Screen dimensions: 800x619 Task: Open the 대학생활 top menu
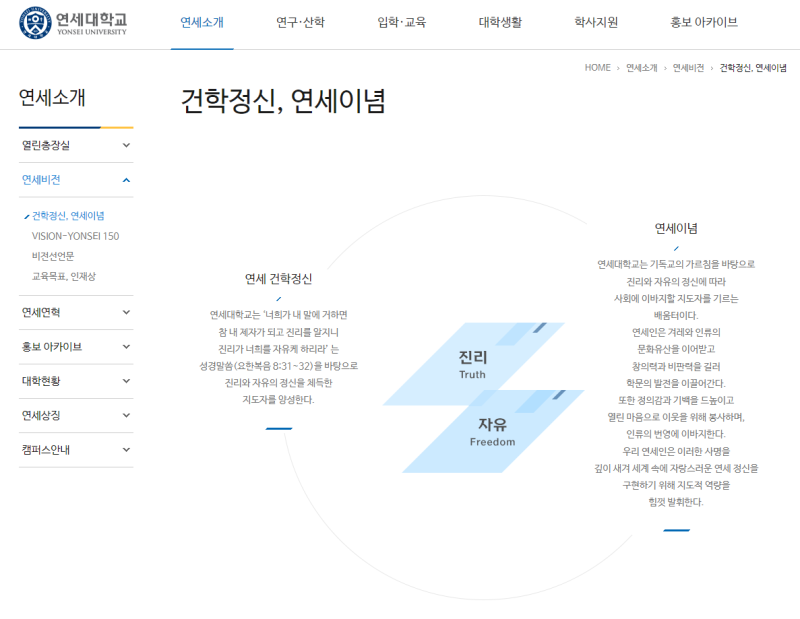[500, 22]
